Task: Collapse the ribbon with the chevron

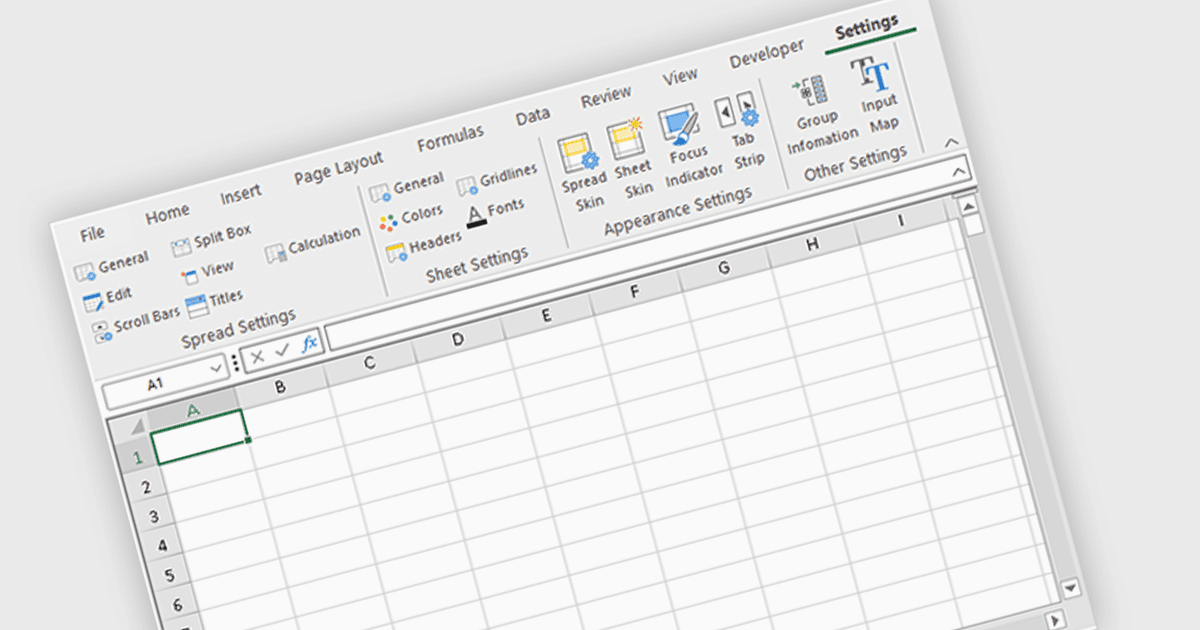Action: point(952,143)
